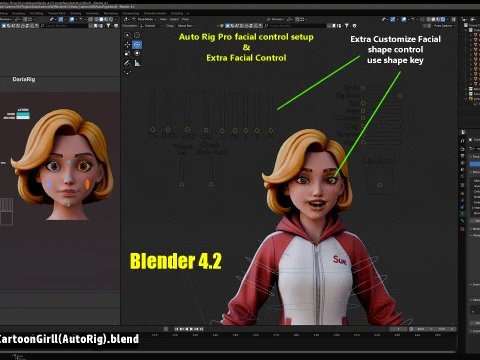The height and width of the screenshot is (360, 480).
Task: Switch to the Geometry Nodes workspace tab
Action: (x=155, y=13)
